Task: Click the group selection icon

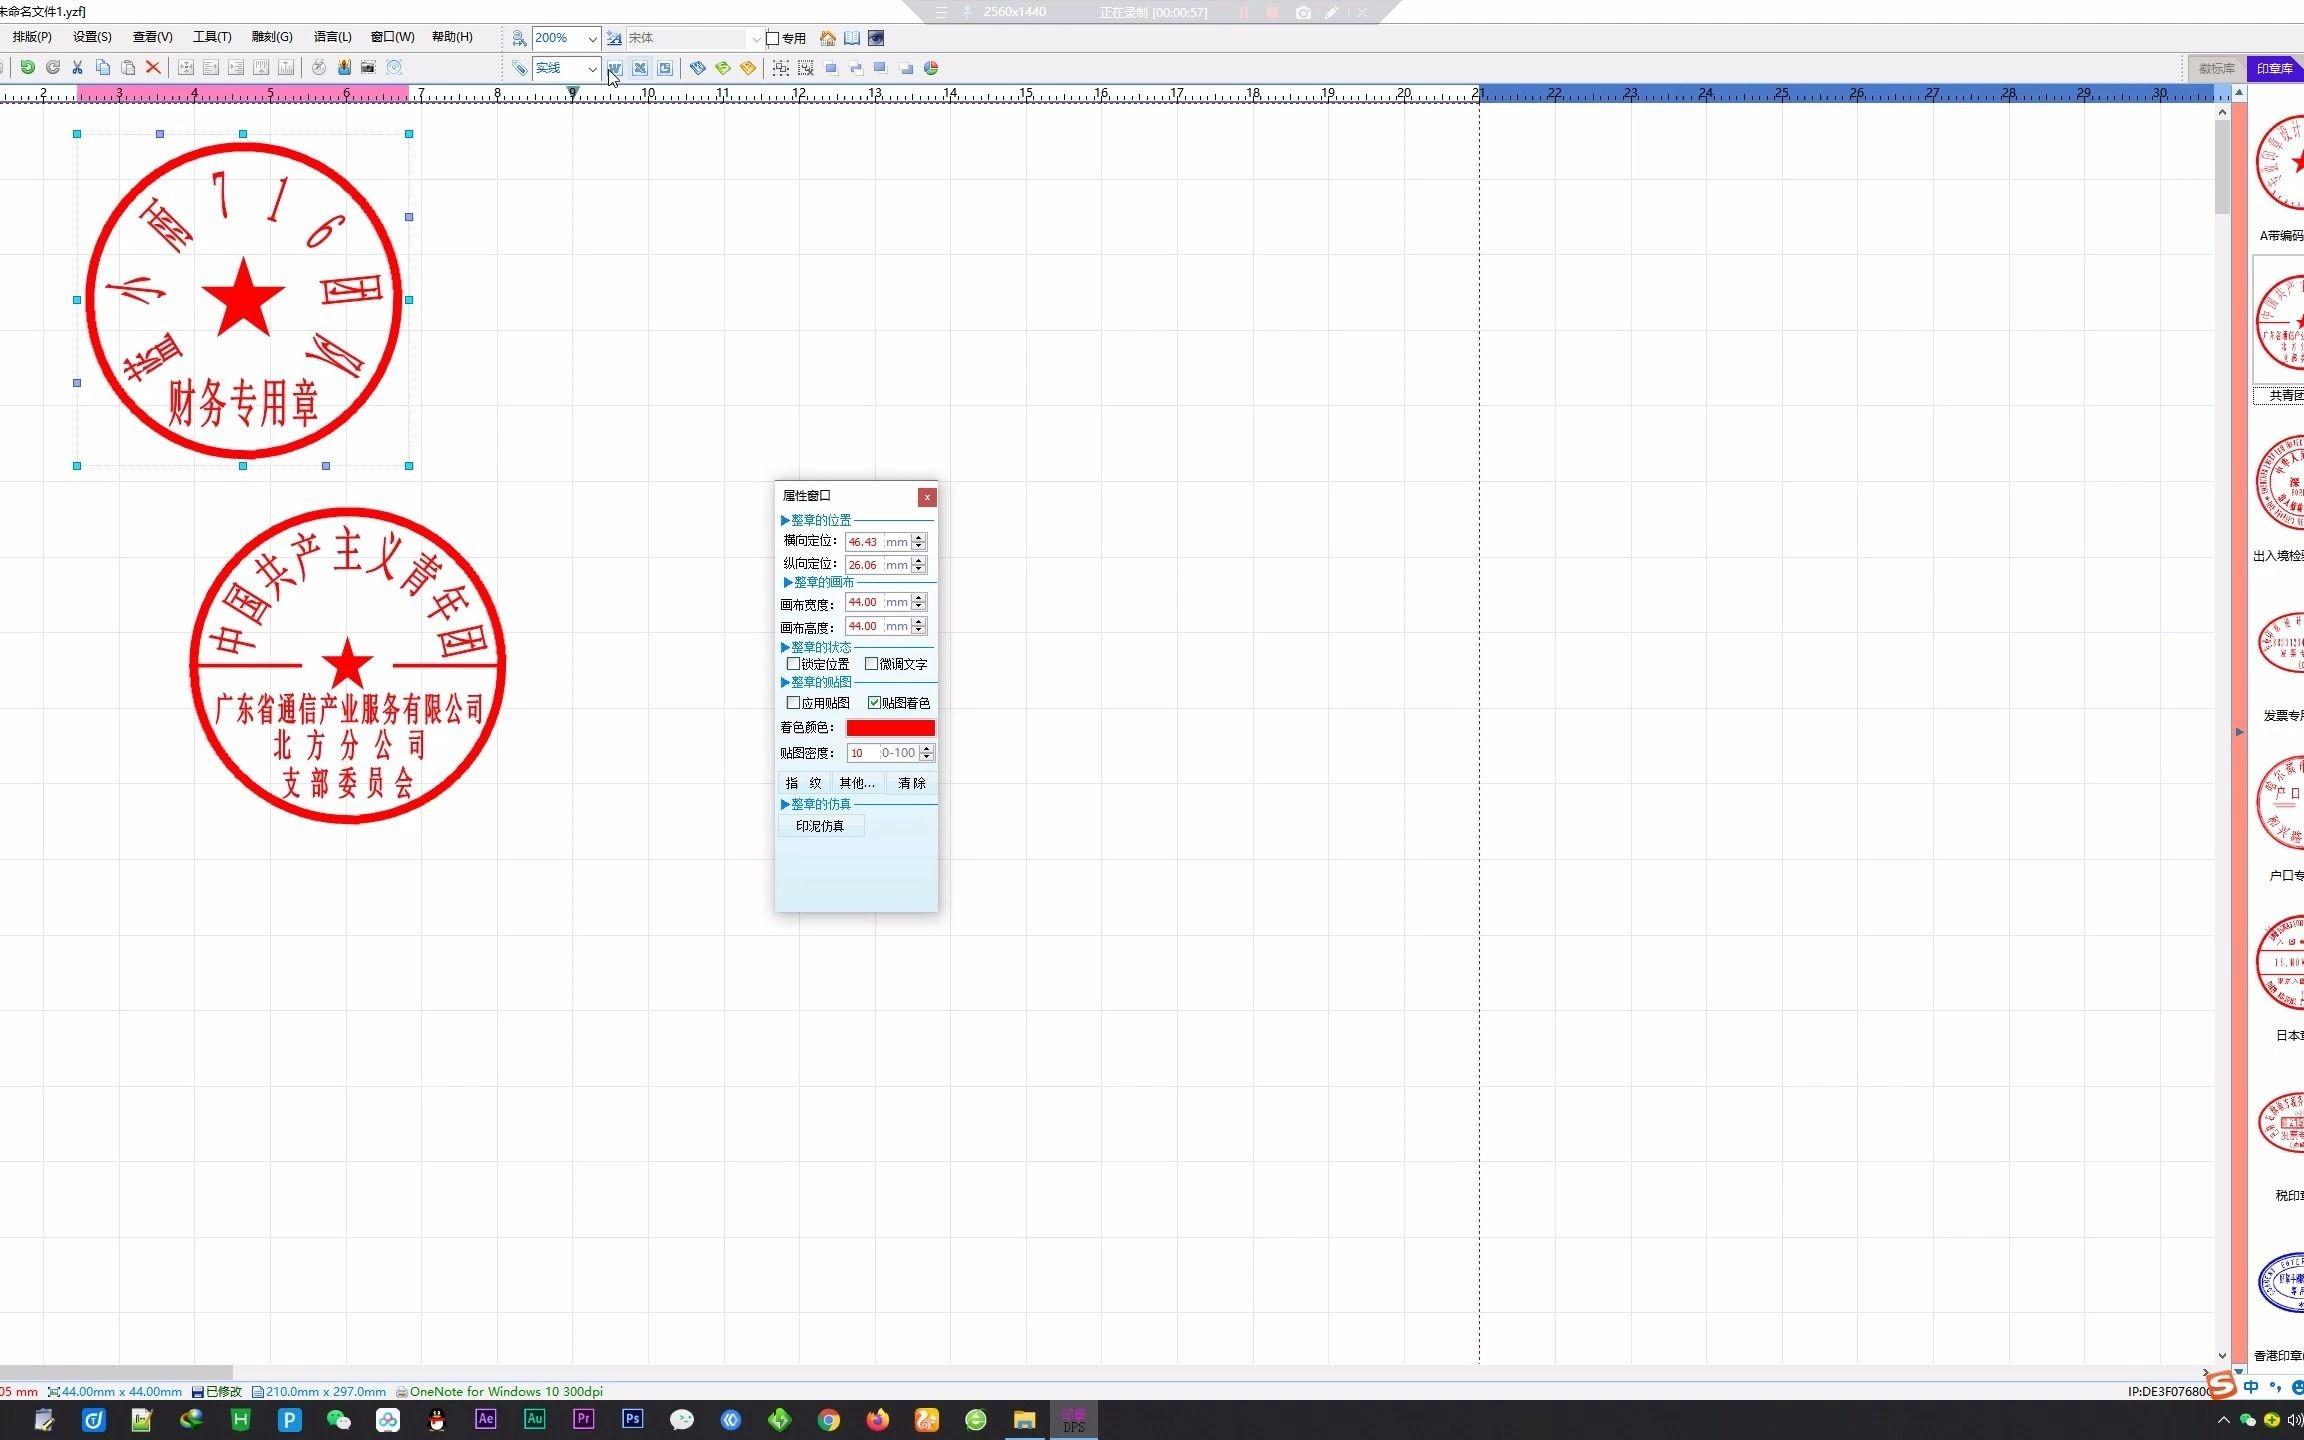Action: [x=780, y=68]
